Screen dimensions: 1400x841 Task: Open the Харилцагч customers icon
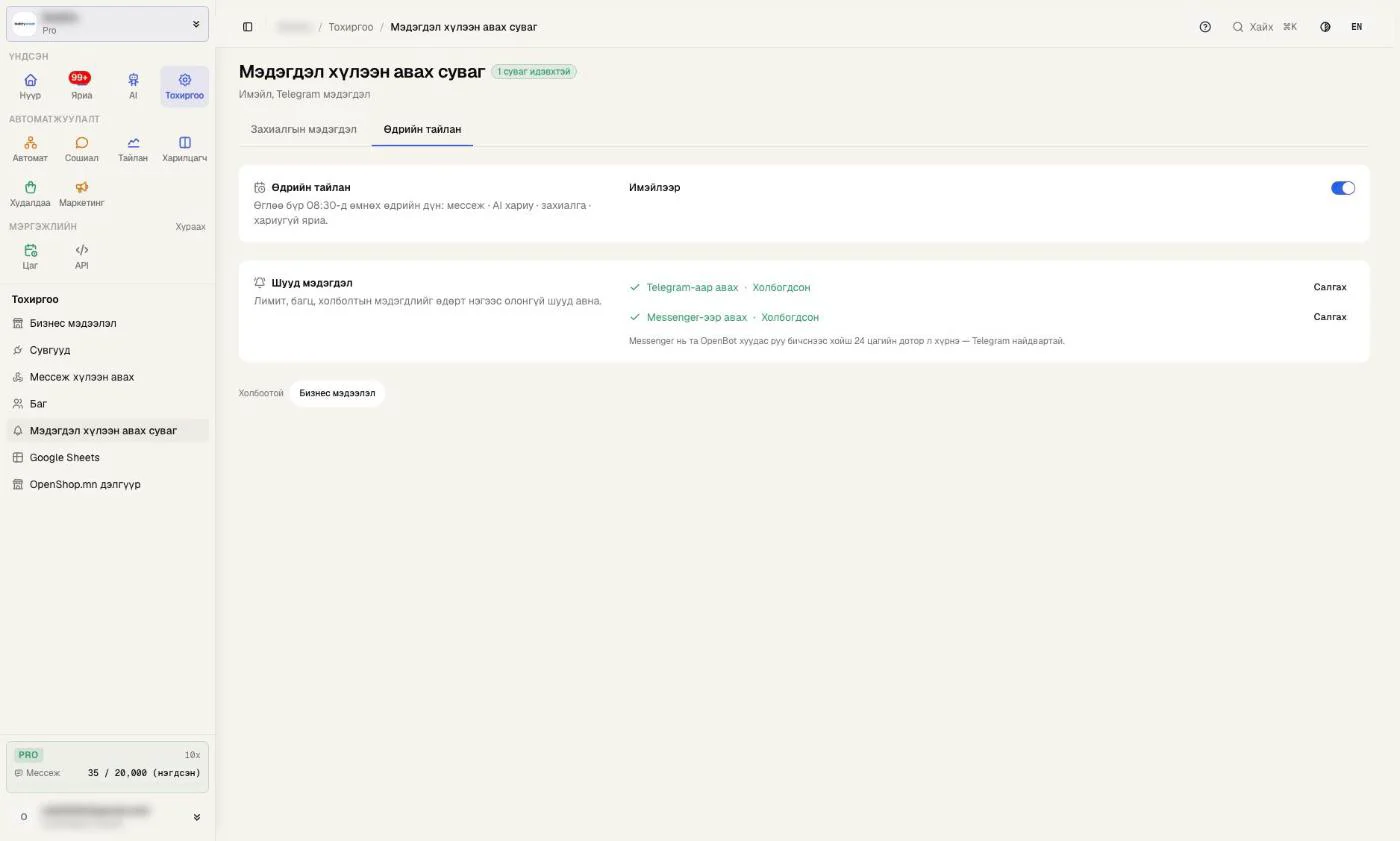tap(184, 149)
